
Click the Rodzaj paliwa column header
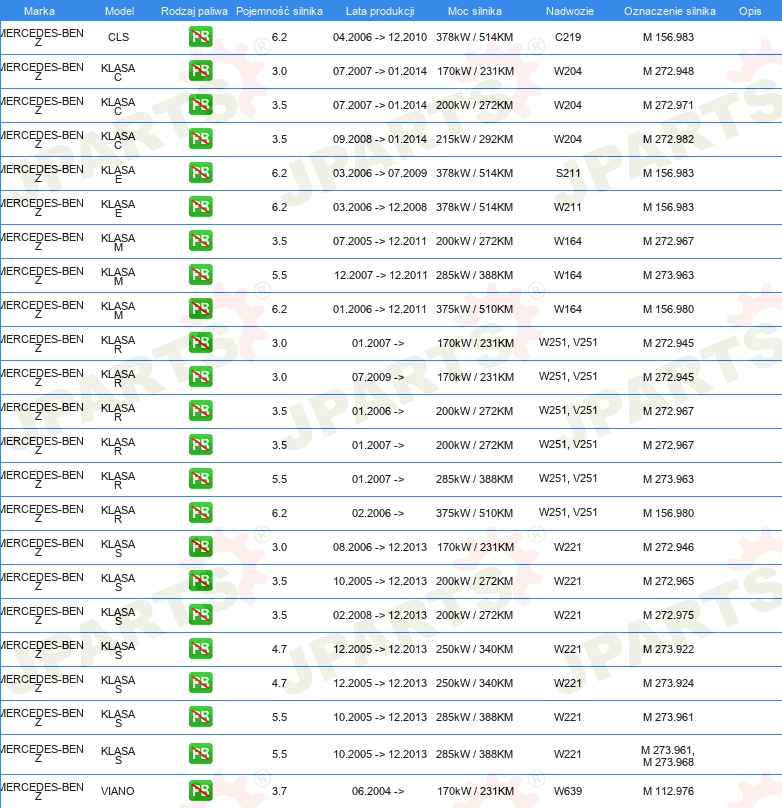[194, 11]
